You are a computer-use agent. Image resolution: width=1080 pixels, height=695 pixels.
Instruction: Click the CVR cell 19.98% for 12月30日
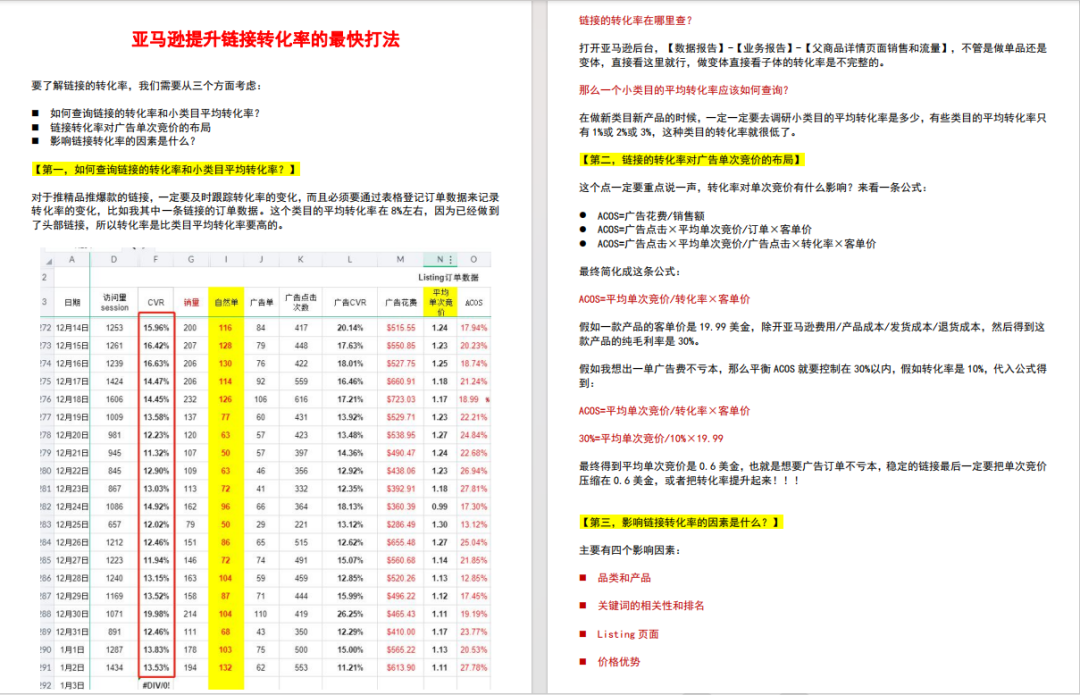[x=156, y=614]
